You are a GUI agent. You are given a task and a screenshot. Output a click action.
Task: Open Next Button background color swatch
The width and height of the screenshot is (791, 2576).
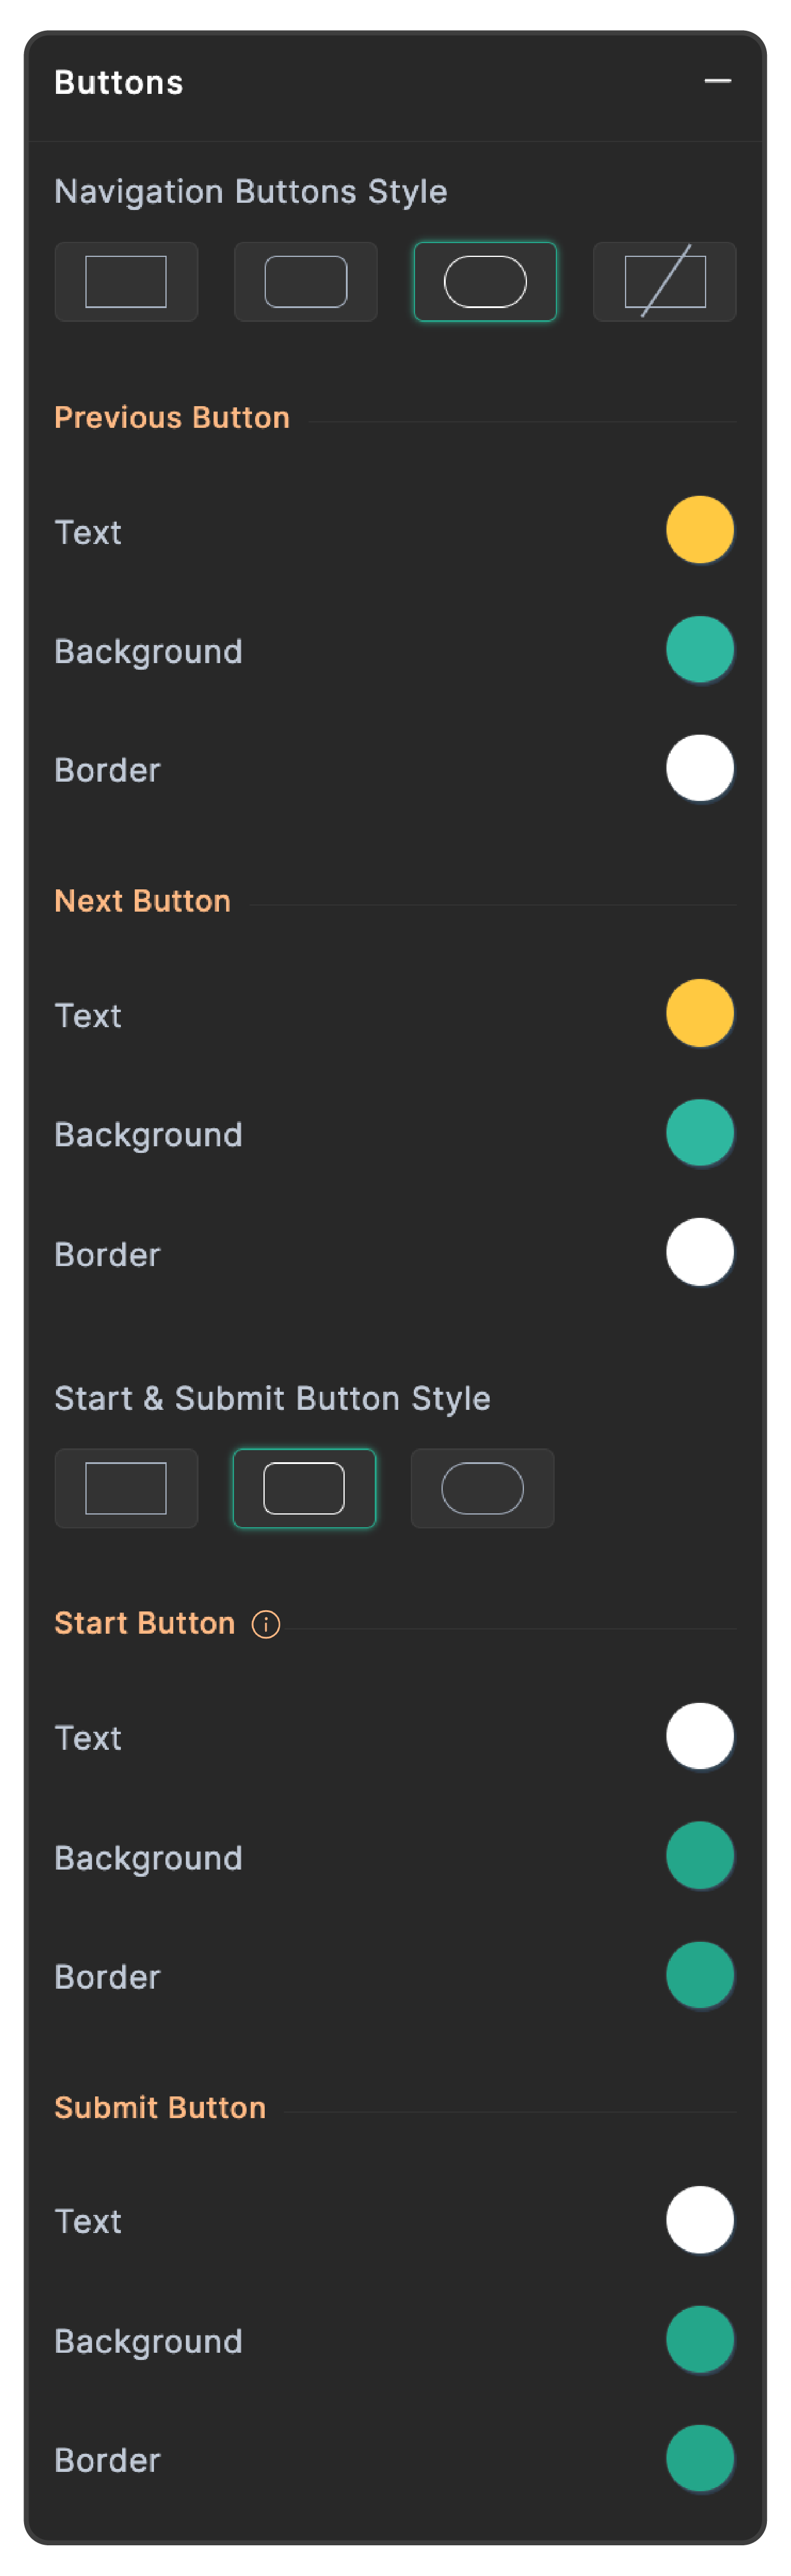click(x=700, y=1133)
